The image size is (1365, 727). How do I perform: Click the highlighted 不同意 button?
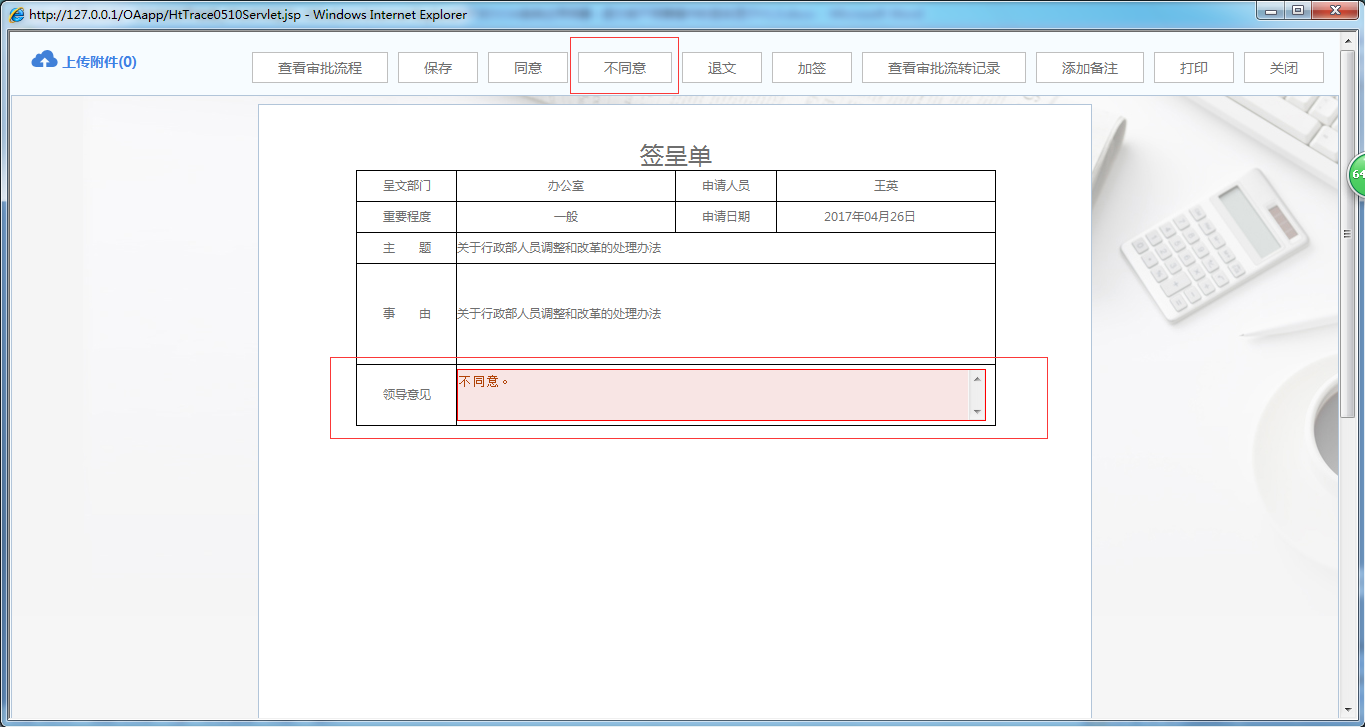click(x=623, y=67)
